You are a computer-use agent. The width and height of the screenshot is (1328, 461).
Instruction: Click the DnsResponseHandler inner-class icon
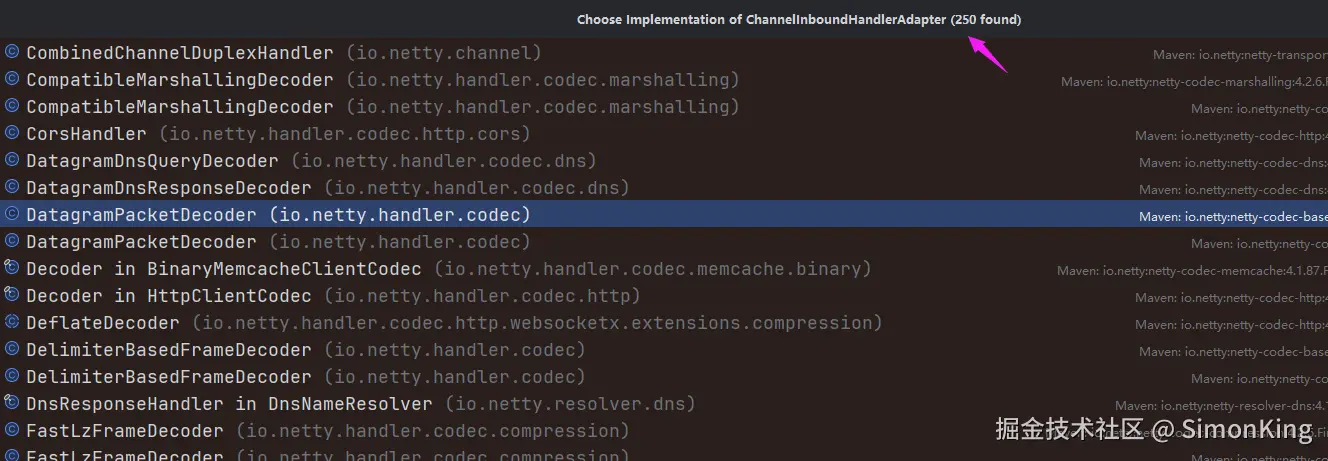click(x=12, y=403)
